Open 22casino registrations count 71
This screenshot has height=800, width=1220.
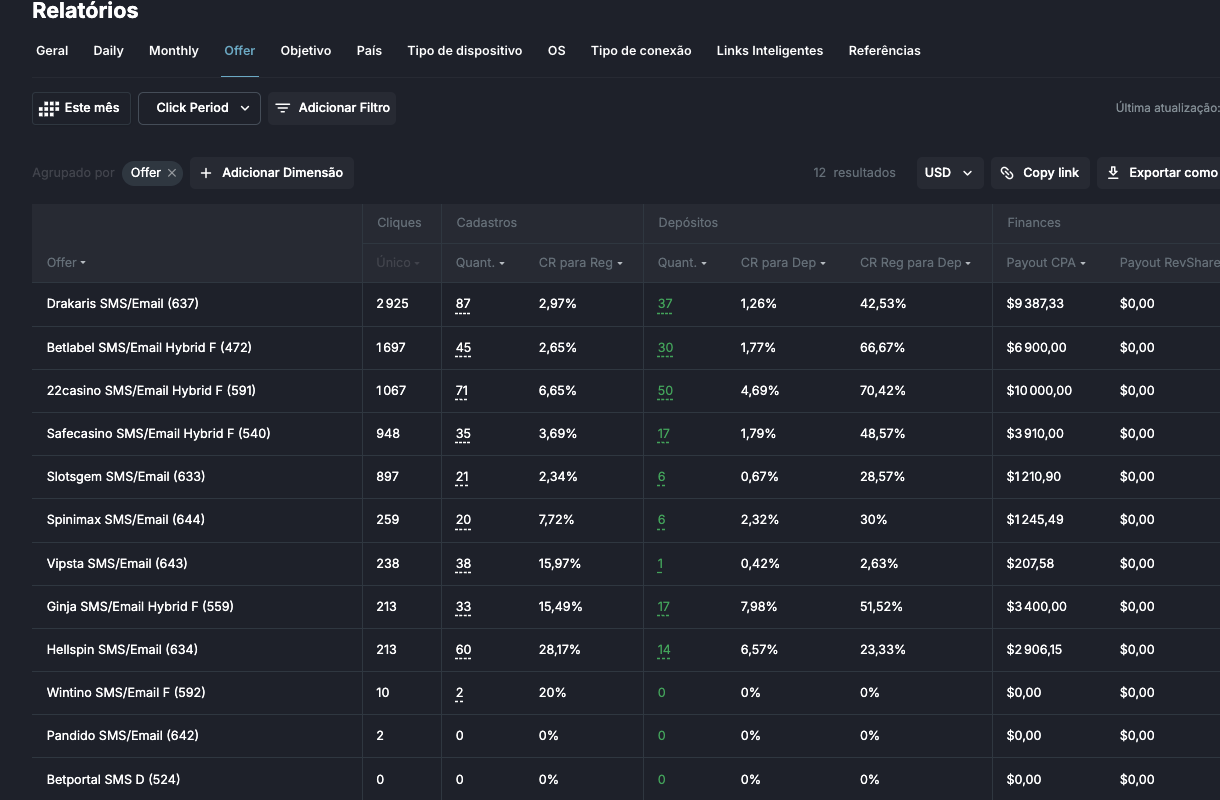pos(462,391)
